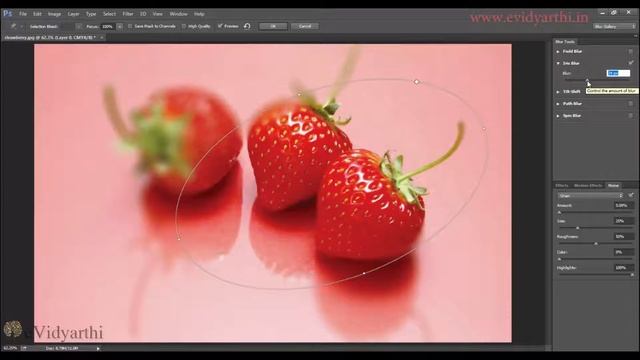This screenshot has height=360, width=640.
Task: Enable the Path Blur checkbox
Action: [x=631, y=104]
